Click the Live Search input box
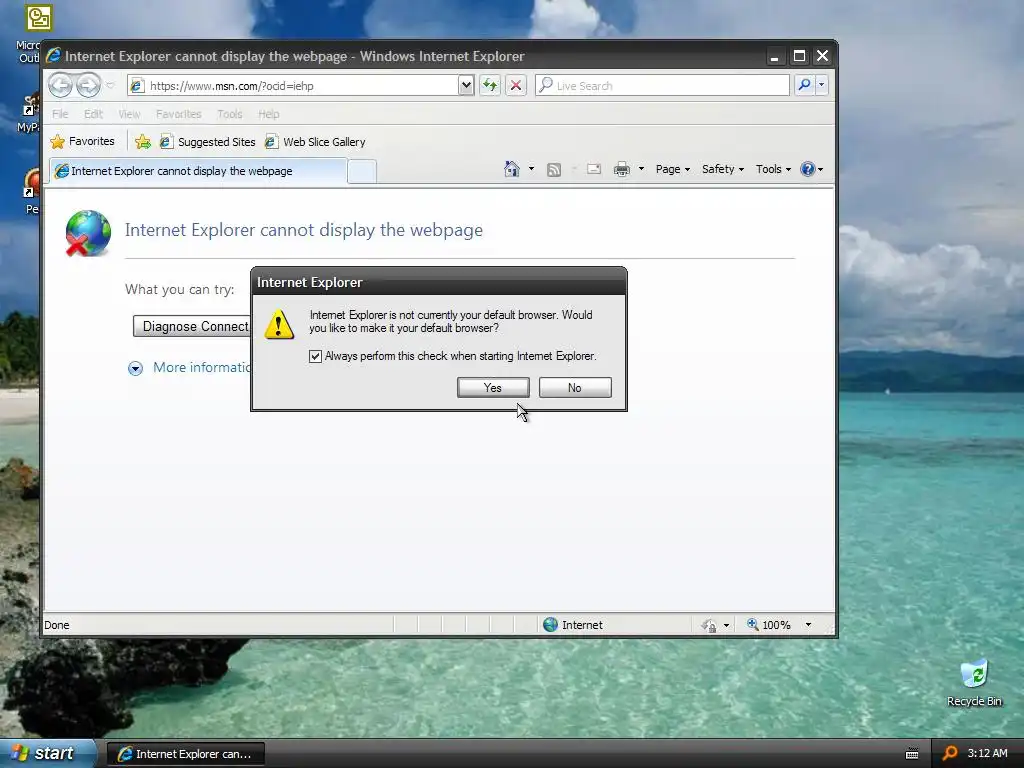The height and width of the screenshot is (768, 1024). tap(662, 86)
